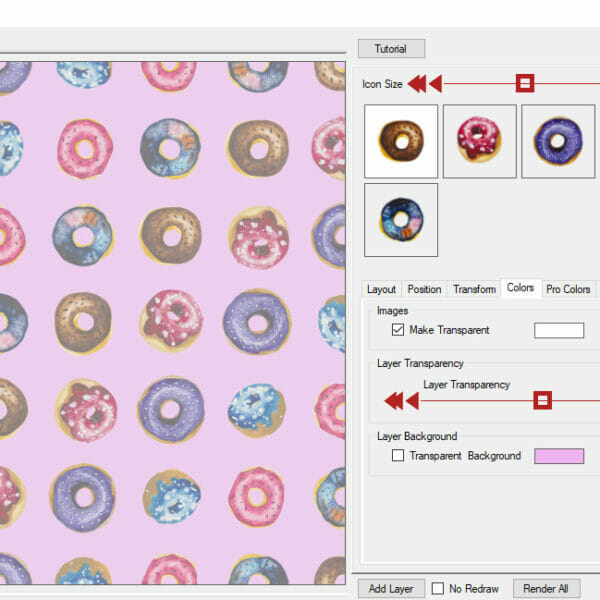This screenshot has height=600, width=600.
Task: Switch to the Position tab
Action: 424,289
